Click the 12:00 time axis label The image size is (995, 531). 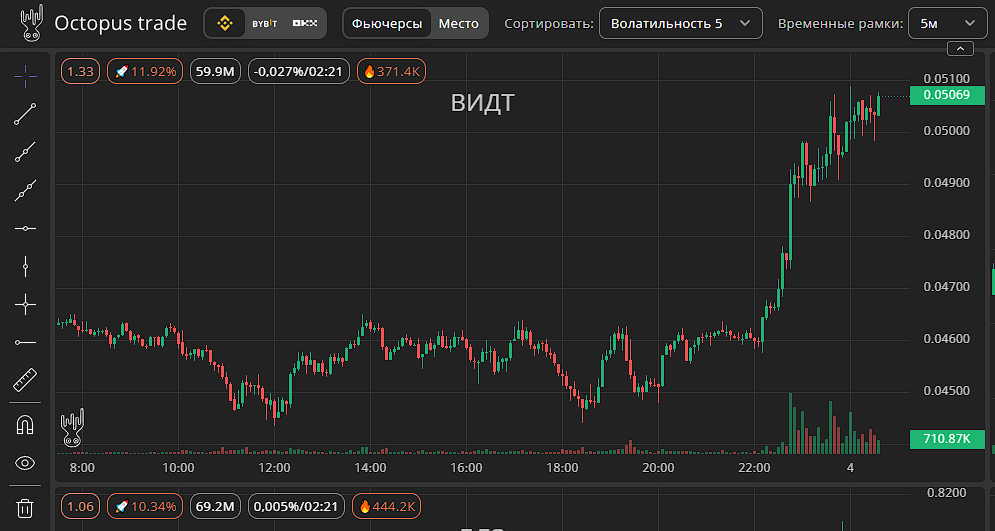point(274,468)
